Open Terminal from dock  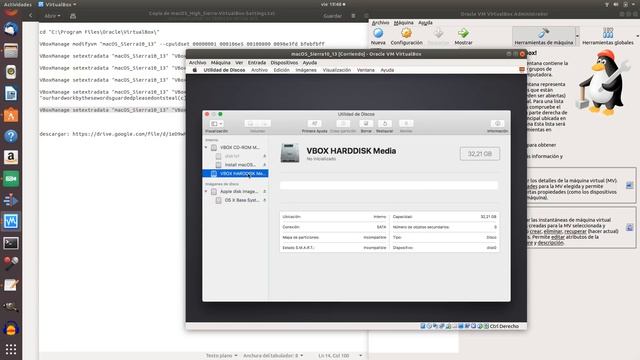click(11, 243)
